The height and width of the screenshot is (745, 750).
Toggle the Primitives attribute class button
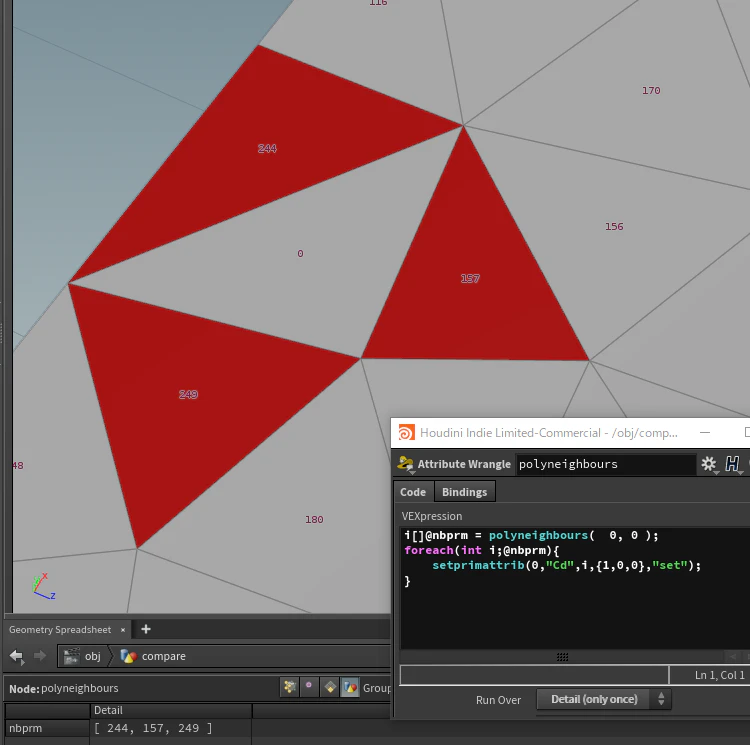click(330, 688)
